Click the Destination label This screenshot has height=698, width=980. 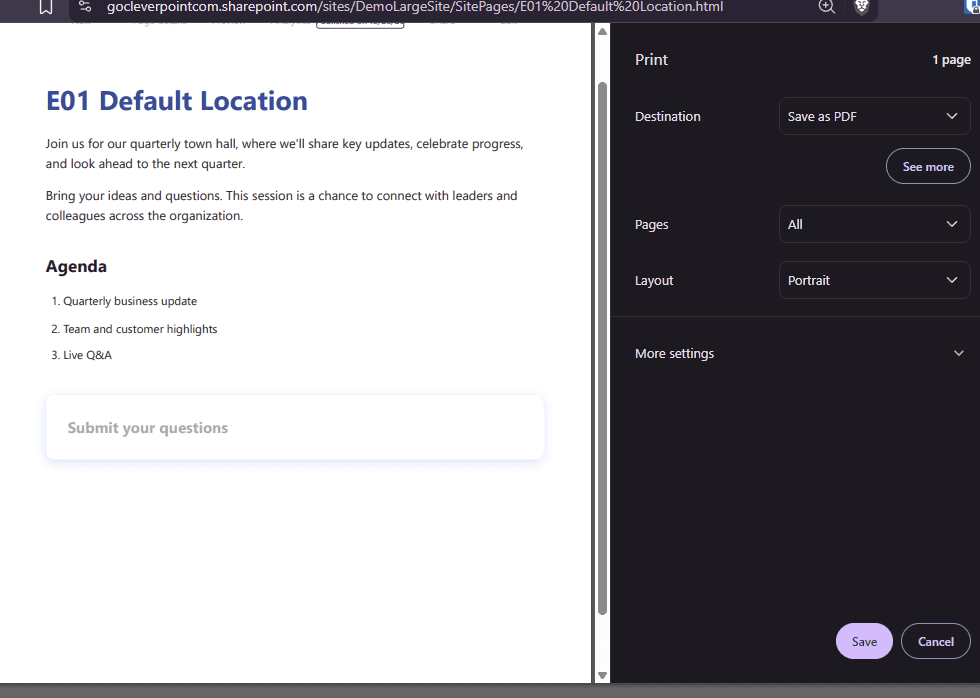pyautogui.click(x=668, y=117)
